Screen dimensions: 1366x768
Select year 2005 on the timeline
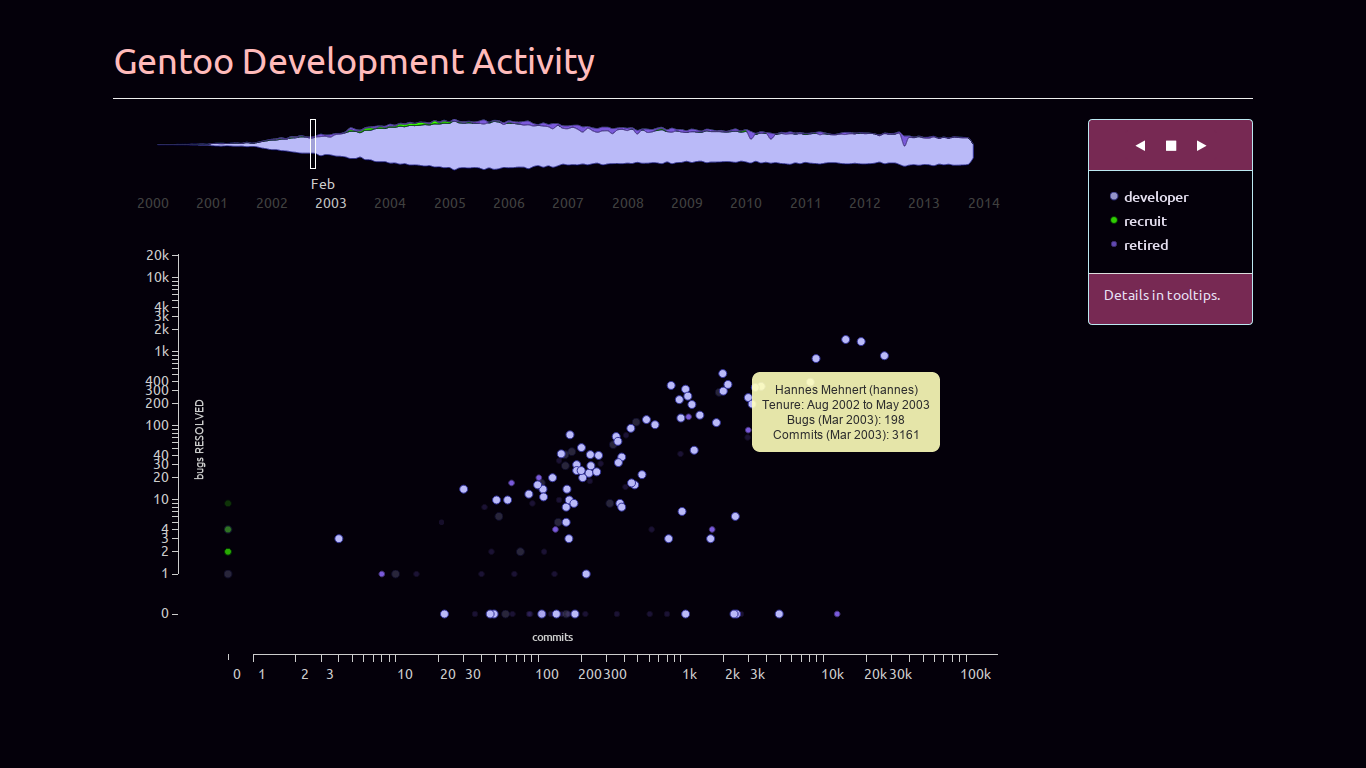tap(449, 204)
